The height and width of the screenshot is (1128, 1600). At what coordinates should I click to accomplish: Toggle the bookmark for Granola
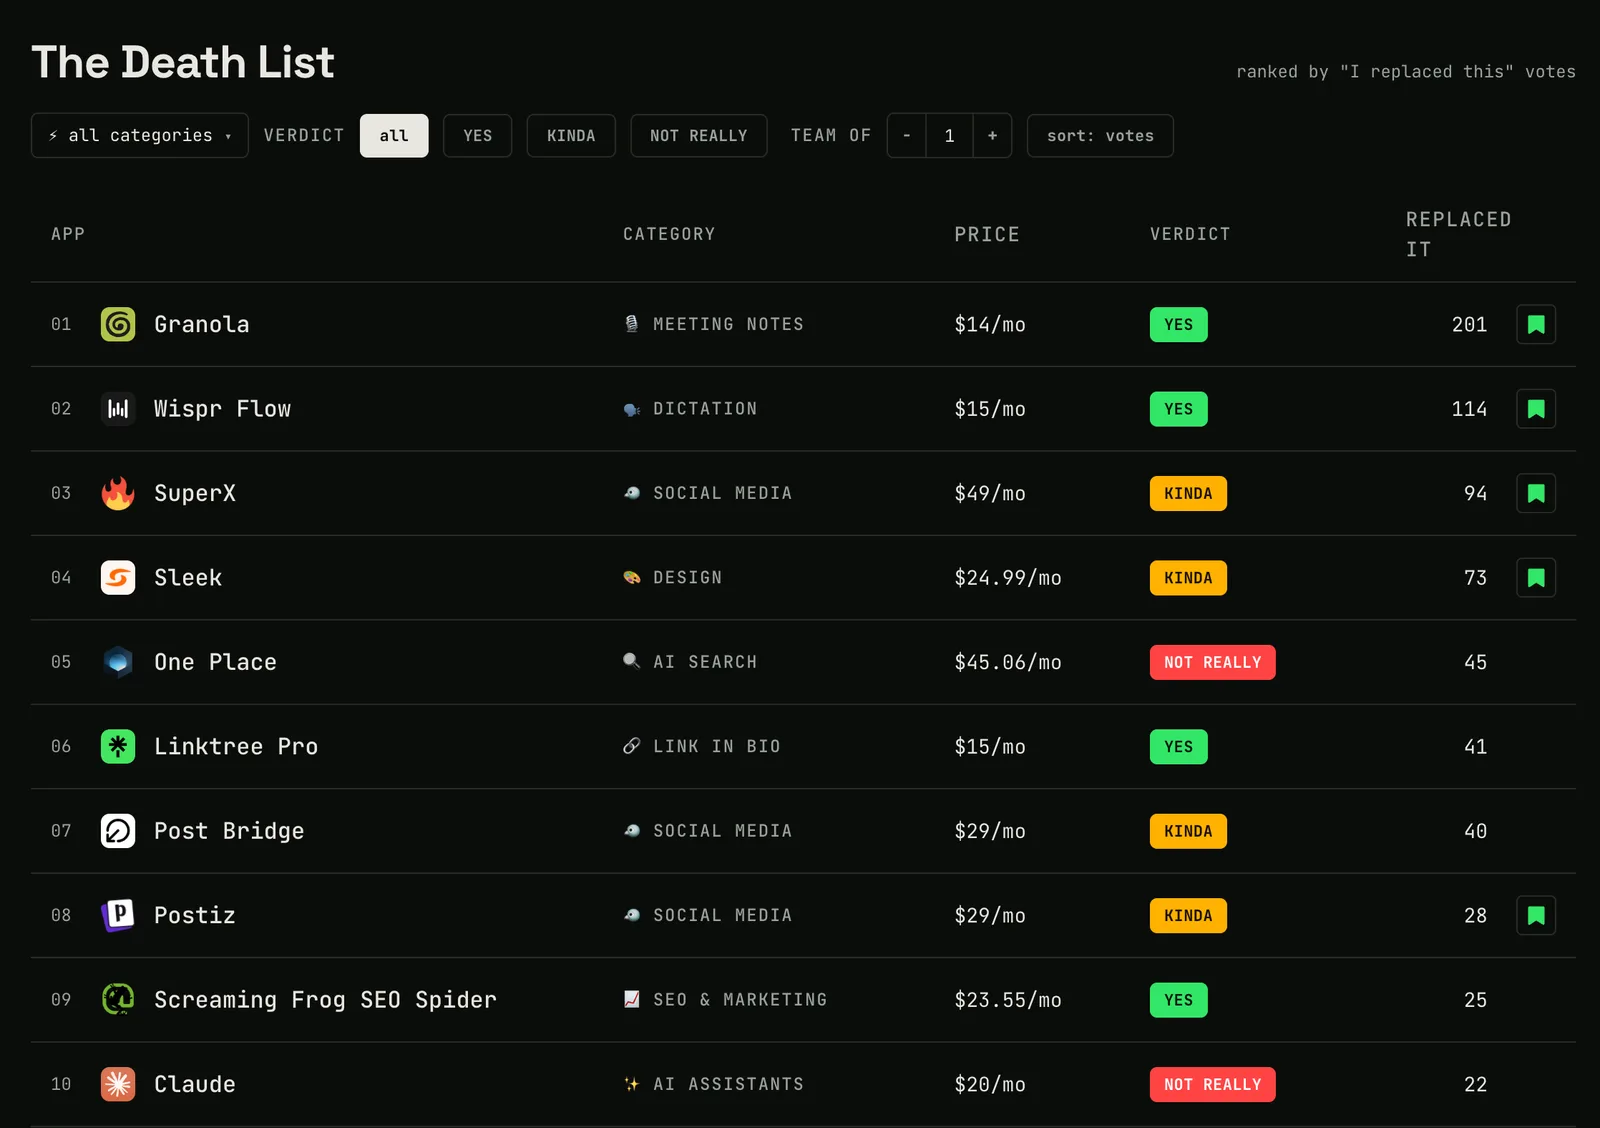point(1536,324)
